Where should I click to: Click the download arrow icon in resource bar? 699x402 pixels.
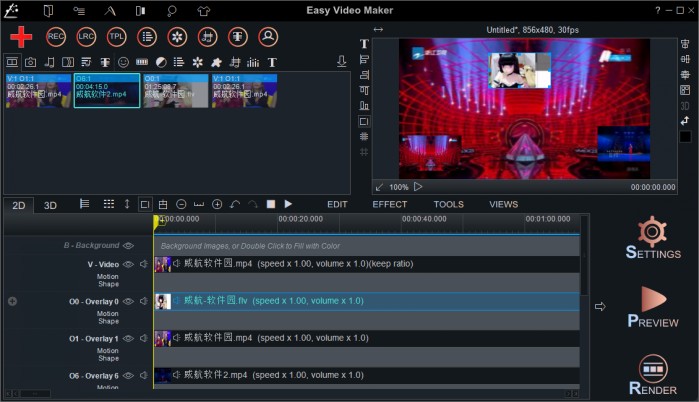[341, 62]
